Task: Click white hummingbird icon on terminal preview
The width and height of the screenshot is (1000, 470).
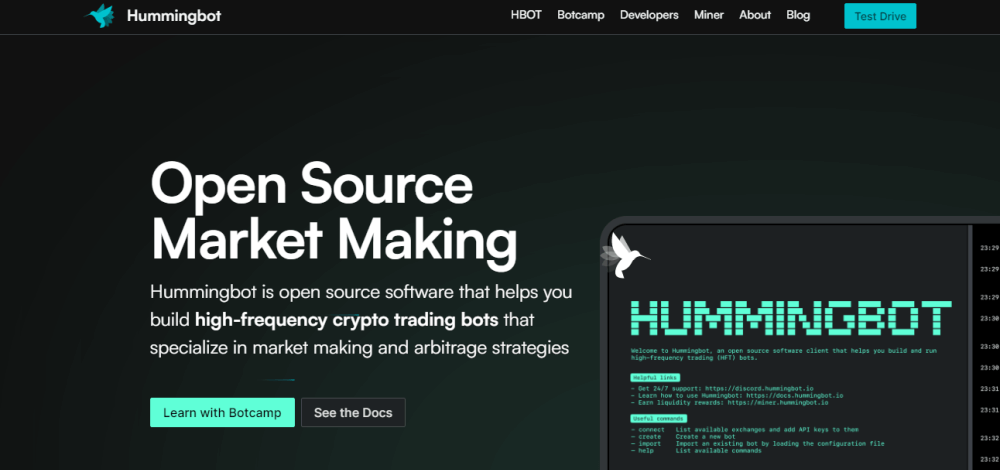Action: tap(625, 255)
